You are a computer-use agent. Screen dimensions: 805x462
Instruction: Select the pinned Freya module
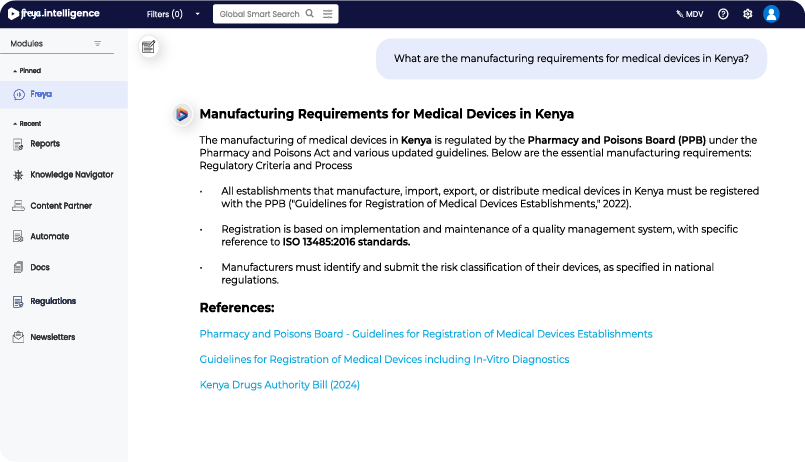tap(40, 94)
